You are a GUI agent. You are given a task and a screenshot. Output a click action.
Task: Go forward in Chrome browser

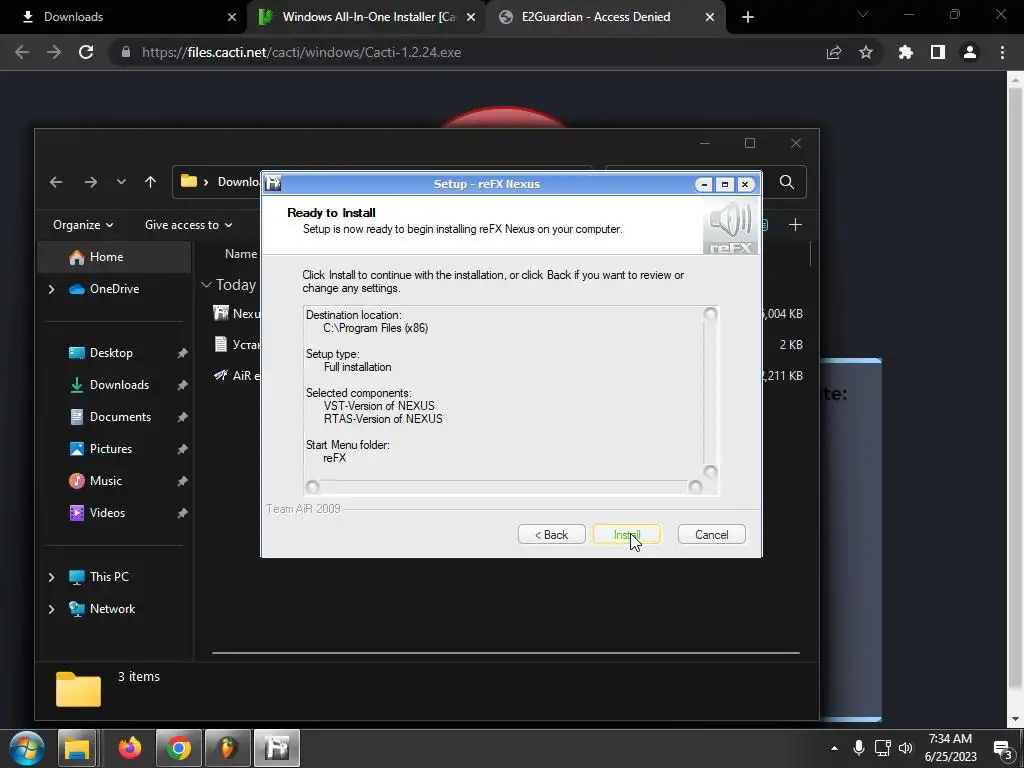pyautogui.click(x=54, y=52)
